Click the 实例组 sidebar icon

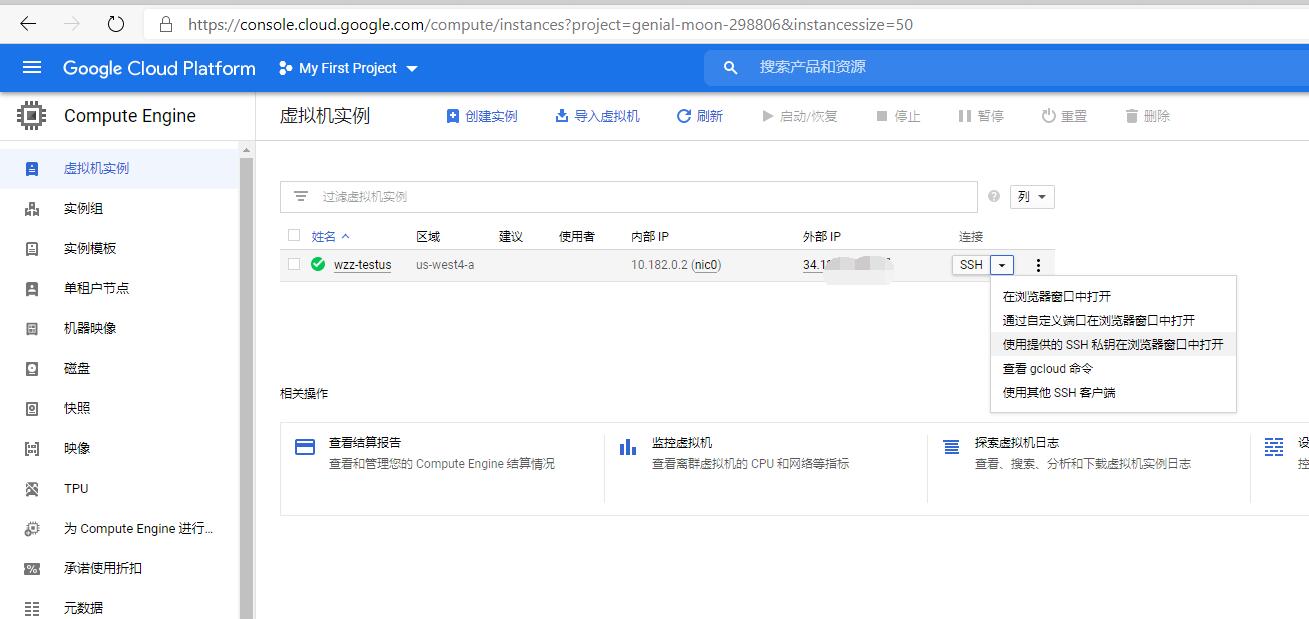pyautogui.click(x=32, y=208)
